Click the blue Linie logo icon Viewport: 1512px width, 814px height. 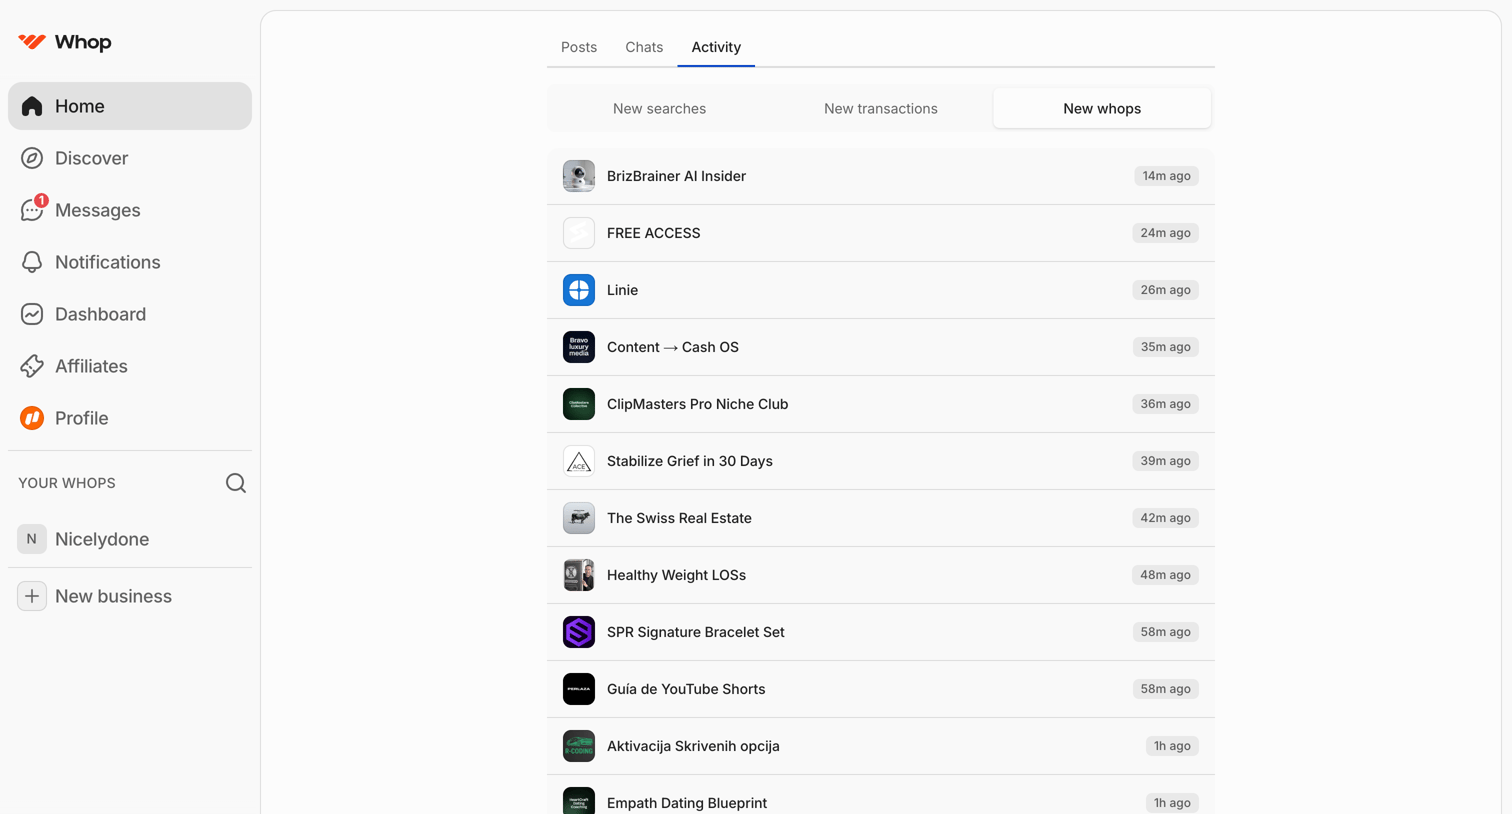579,290
